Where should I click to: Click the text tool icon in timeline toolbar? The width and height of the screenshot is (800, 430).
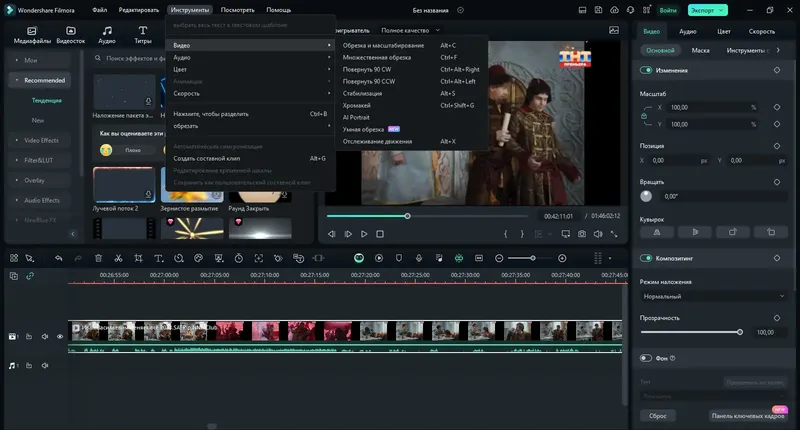point(159,258)
